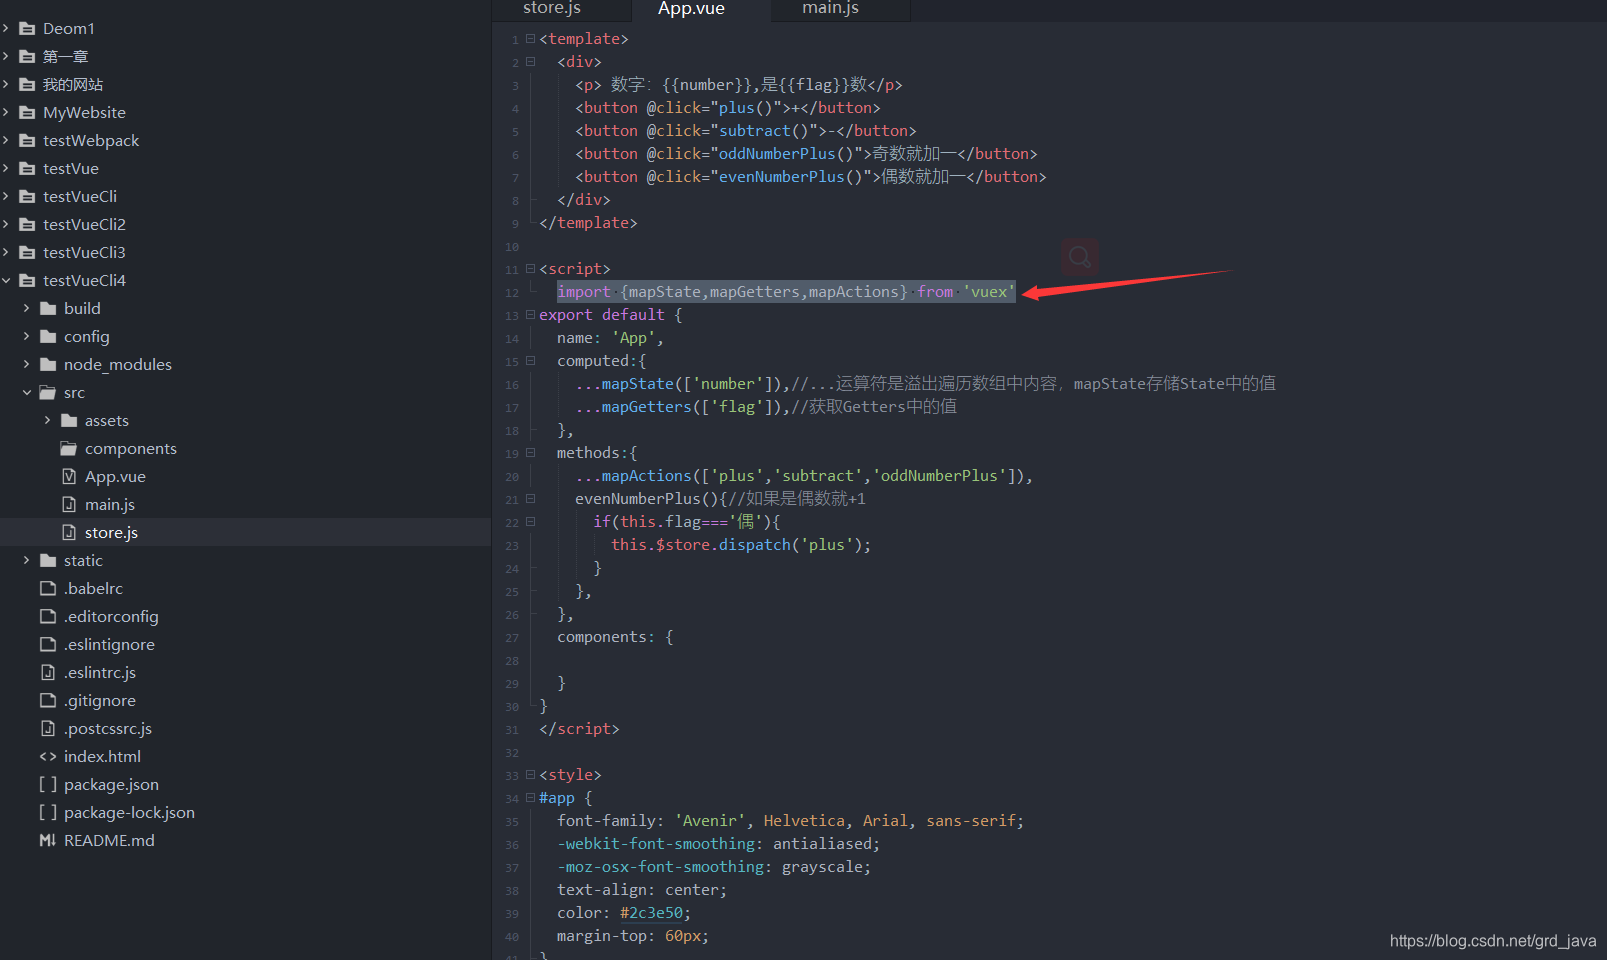Expand the Deom1 project

[6, 29]
